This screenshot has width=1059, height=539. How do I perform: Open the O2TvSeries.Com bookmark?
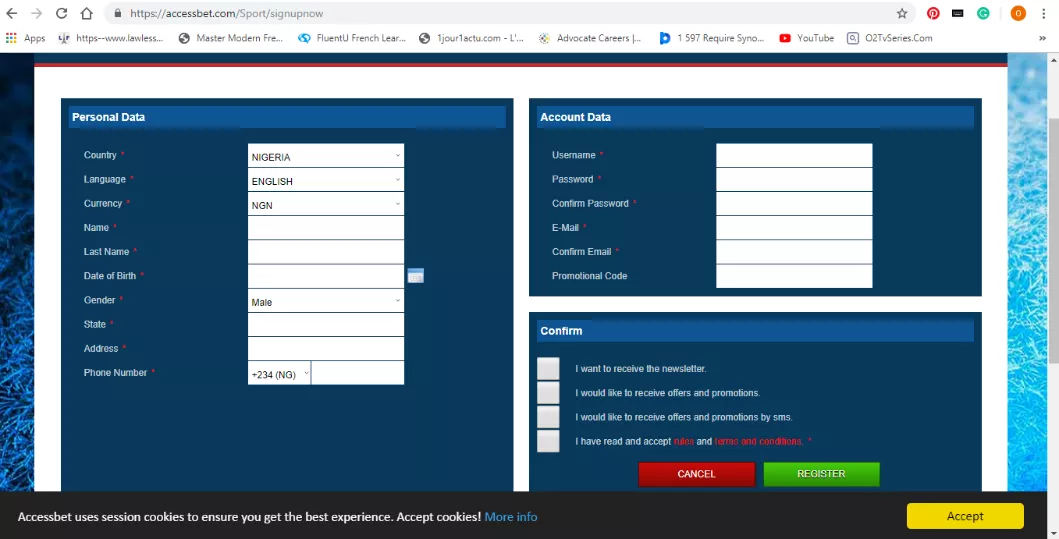point(890,38)
